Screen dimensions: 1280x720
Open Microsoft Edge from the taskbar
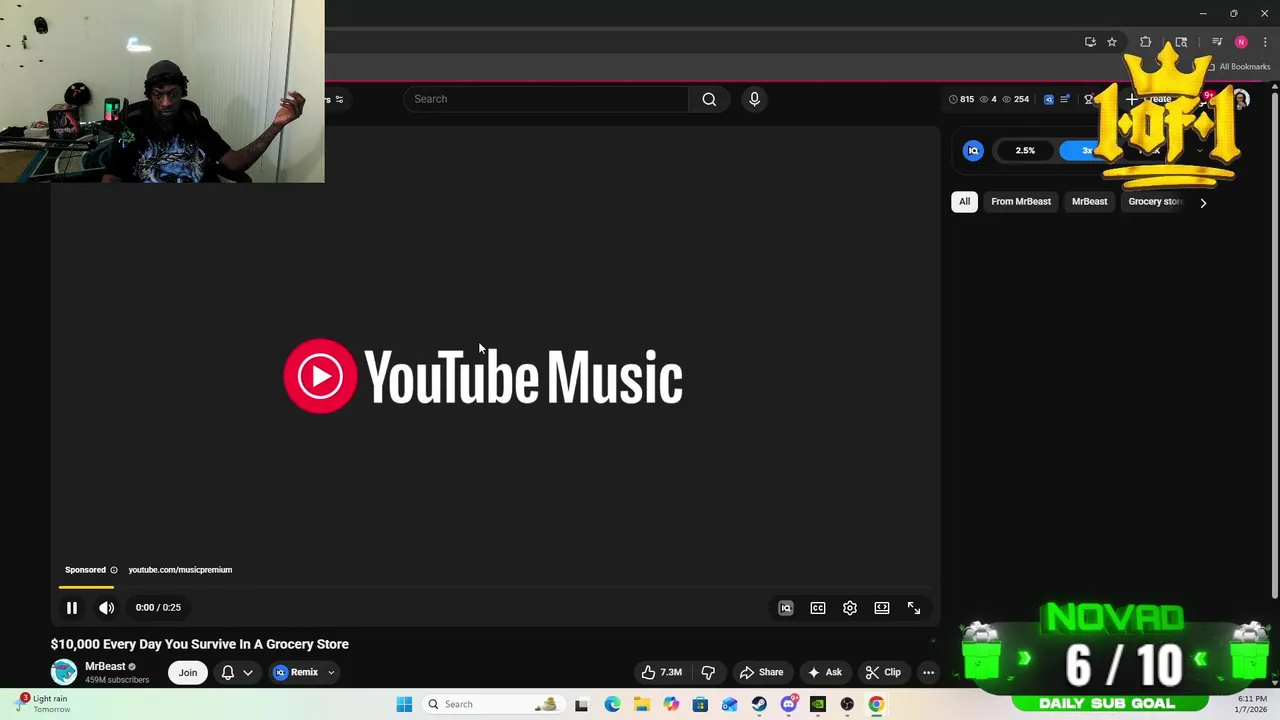612,704
